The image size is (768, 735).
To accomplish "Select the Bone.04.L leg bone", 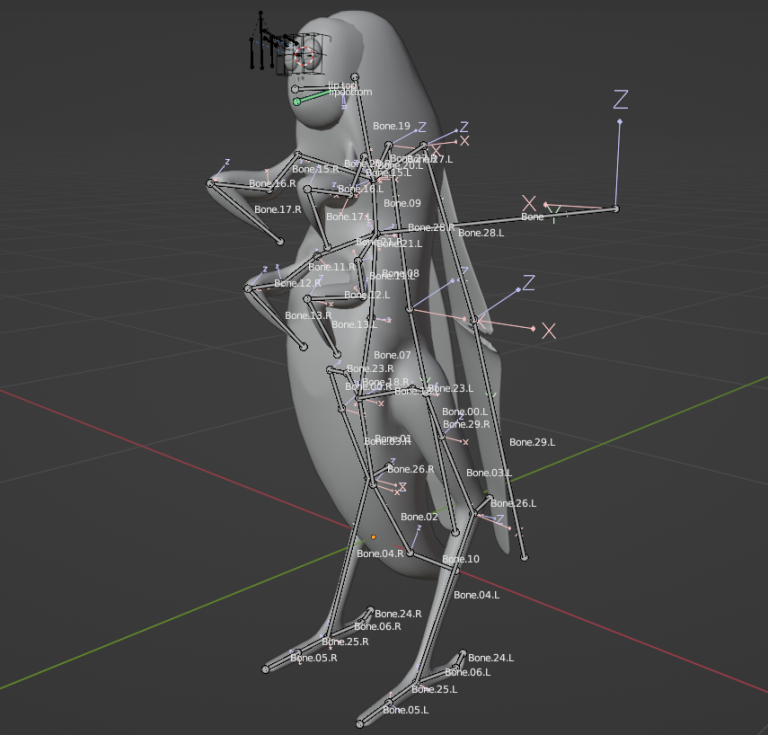I will tap(476, 595).
